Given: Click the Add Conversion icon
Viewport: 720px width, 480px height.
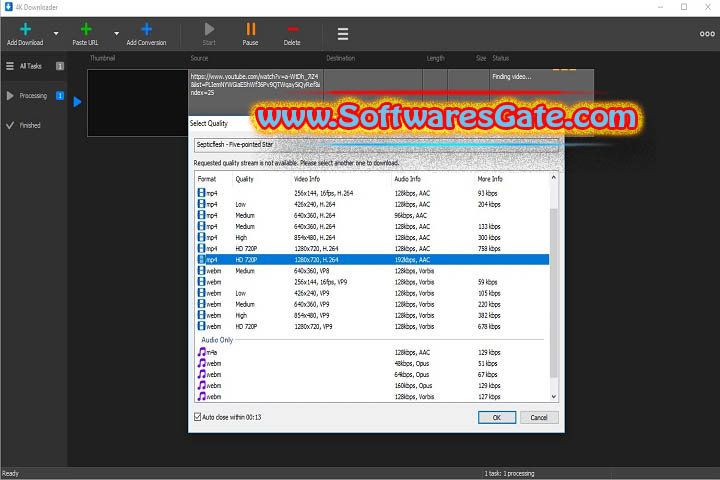Looking at the screenshot, I should pos(146,29).
